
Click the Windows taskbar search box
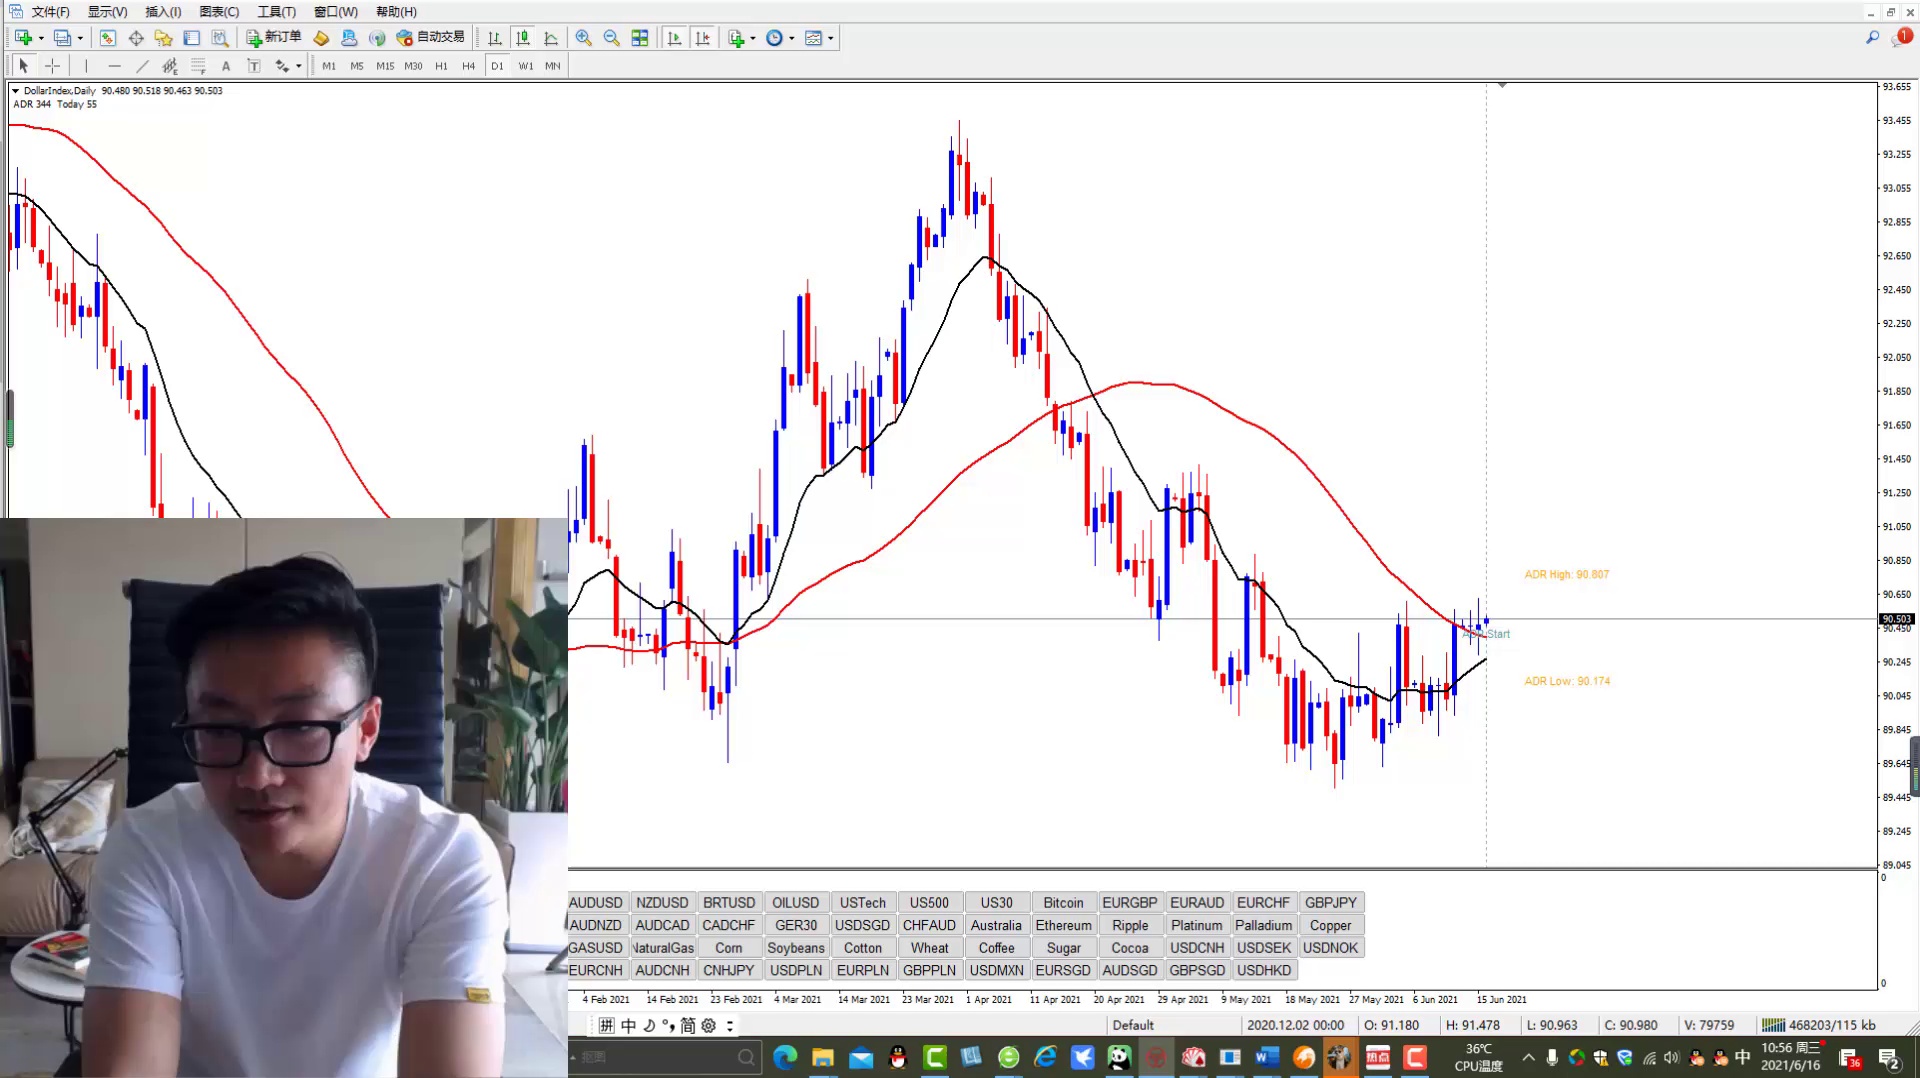coord(664,1057)
